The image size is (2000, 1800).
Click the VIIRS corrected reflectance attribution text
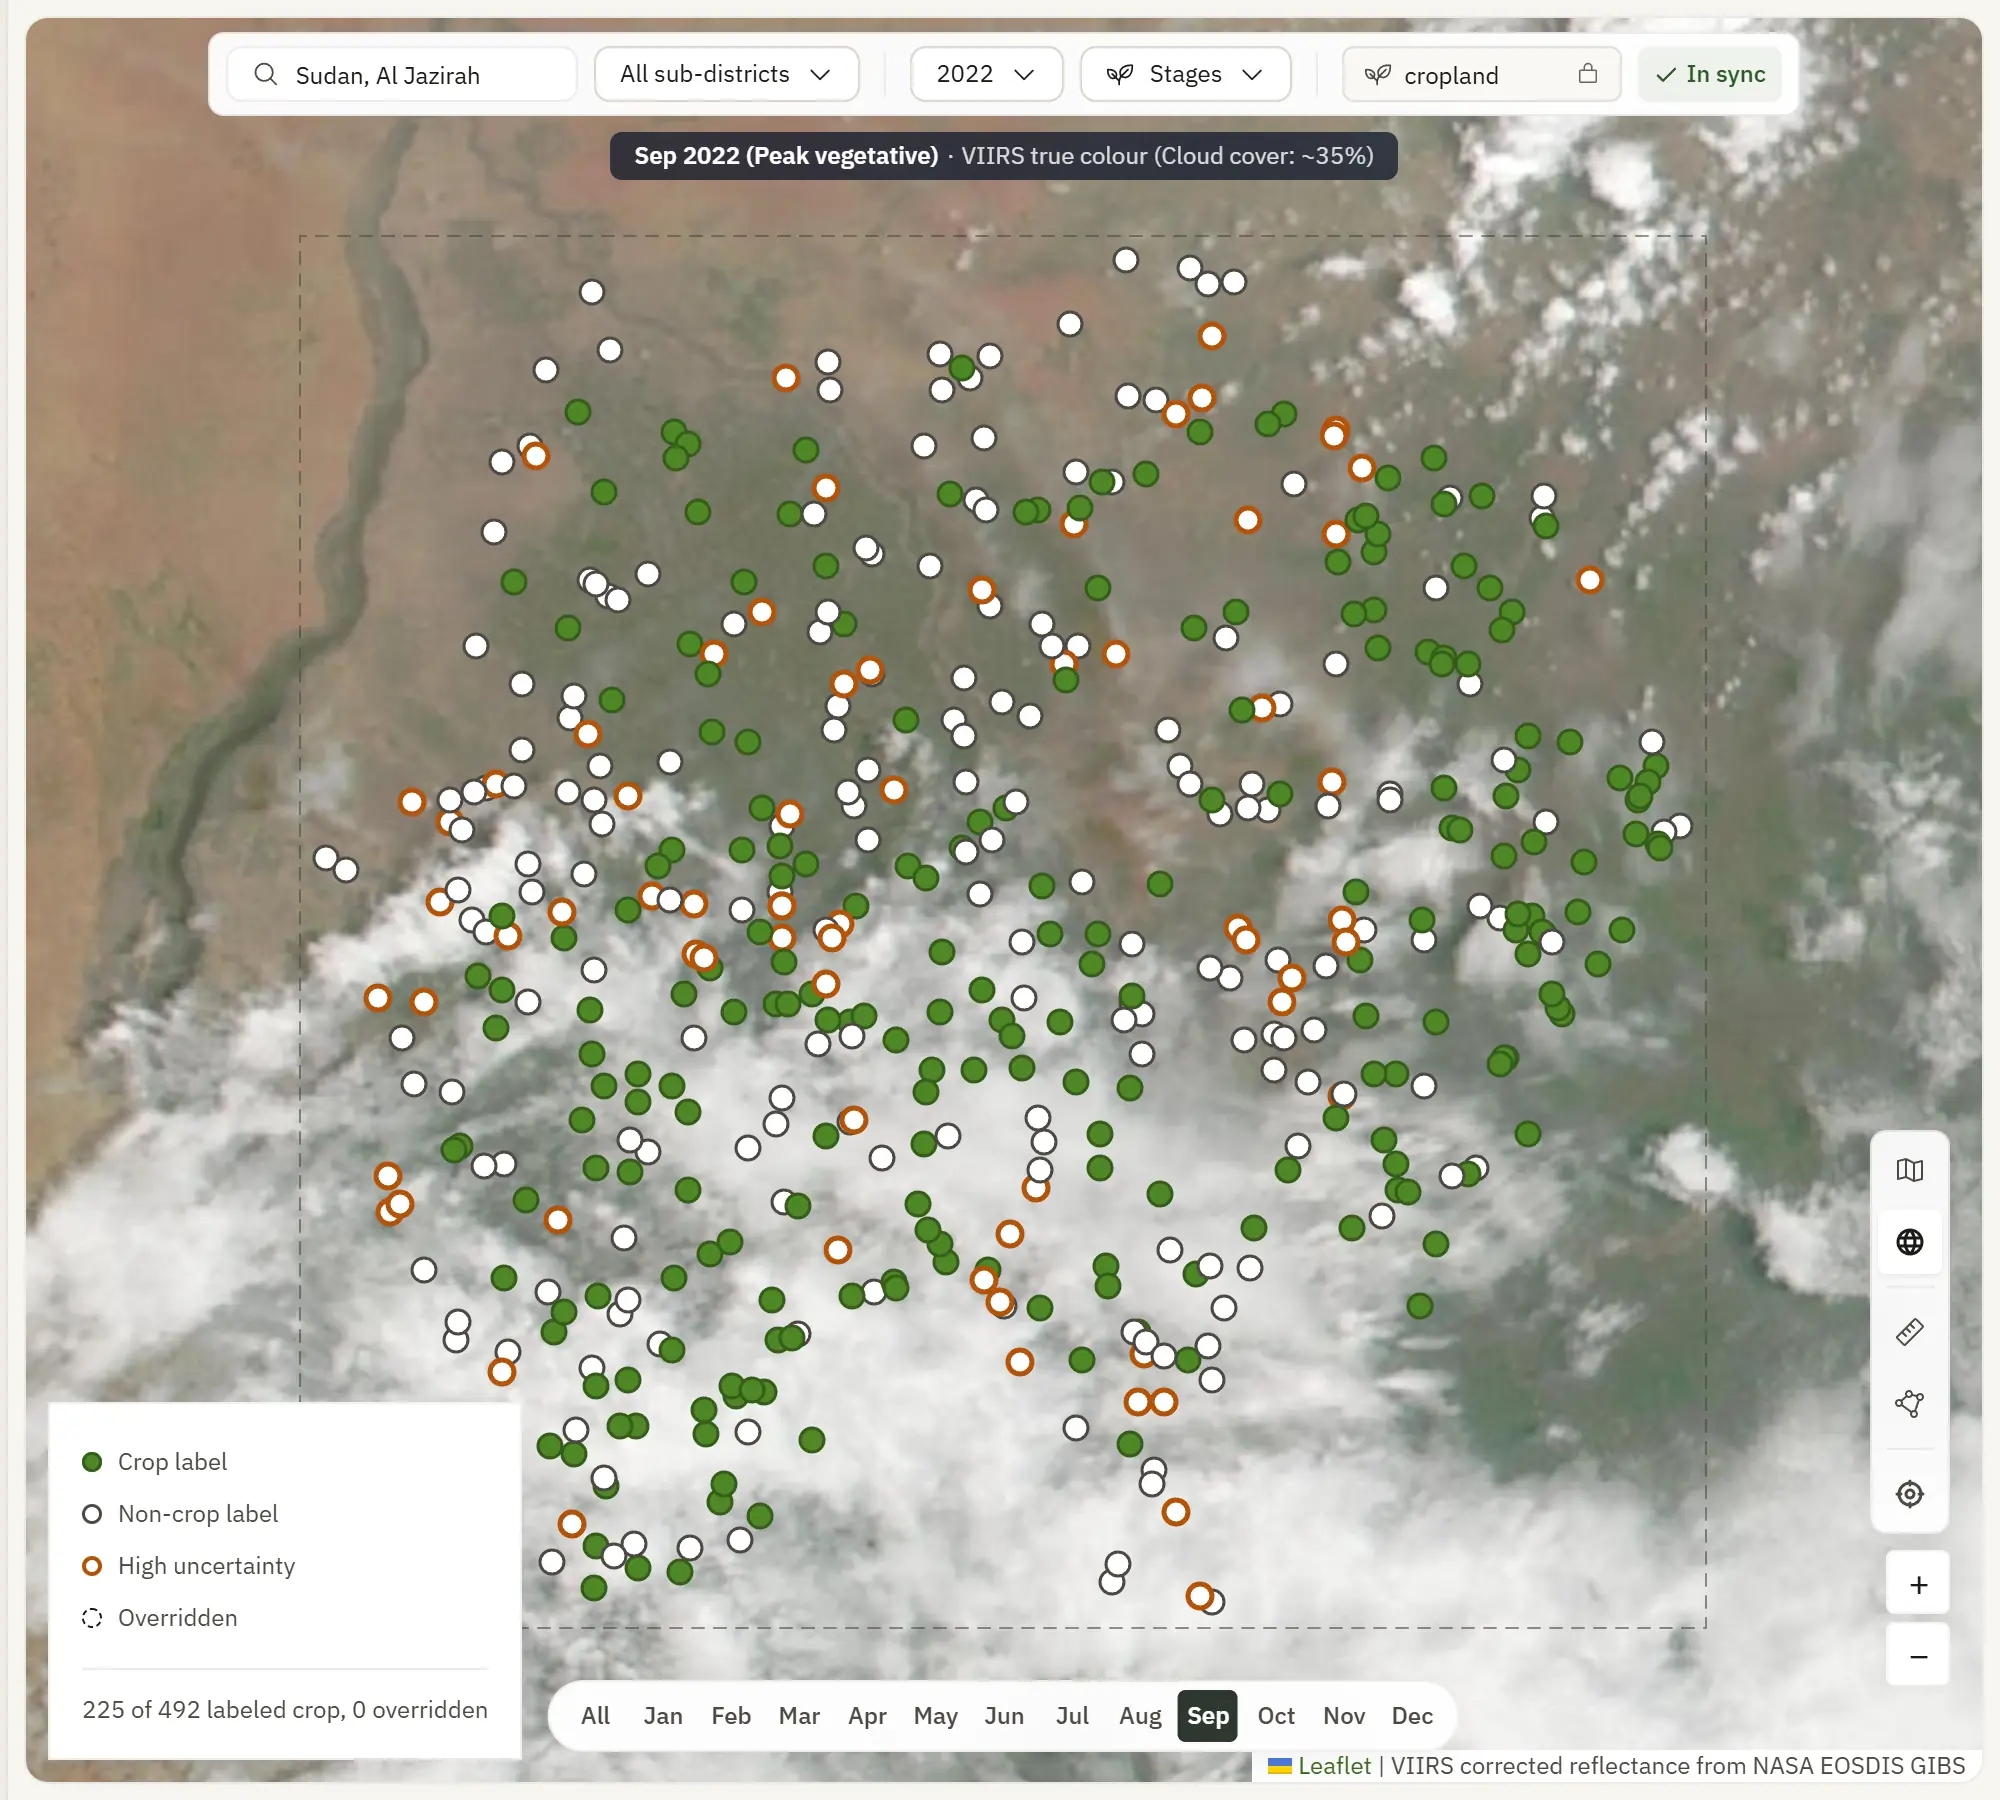(1678, 1766)
